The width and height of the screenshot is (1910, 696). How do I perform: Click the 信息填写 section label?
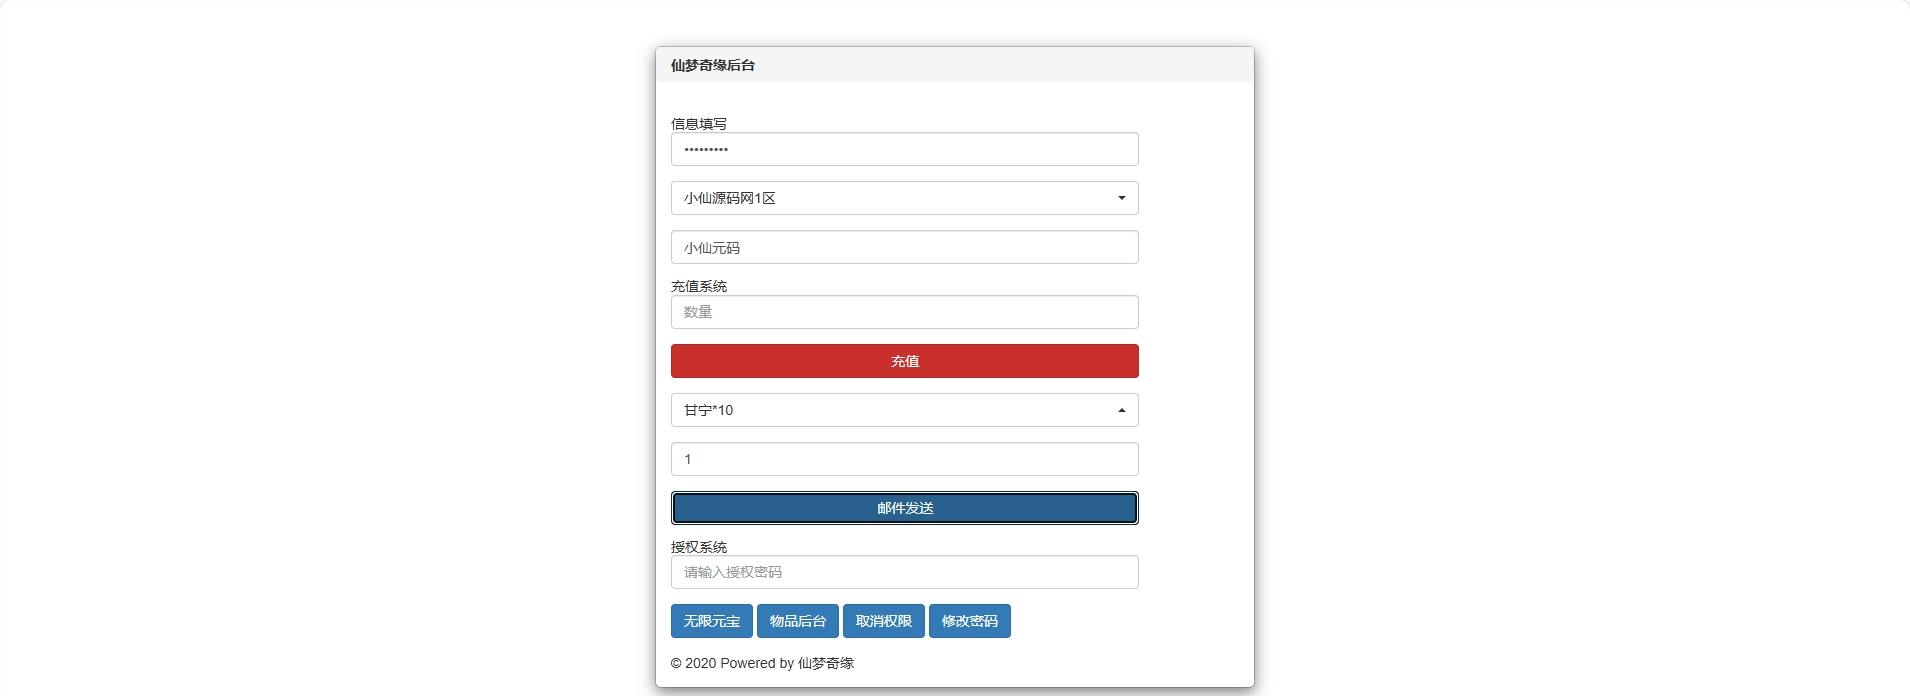coord(698,124)
